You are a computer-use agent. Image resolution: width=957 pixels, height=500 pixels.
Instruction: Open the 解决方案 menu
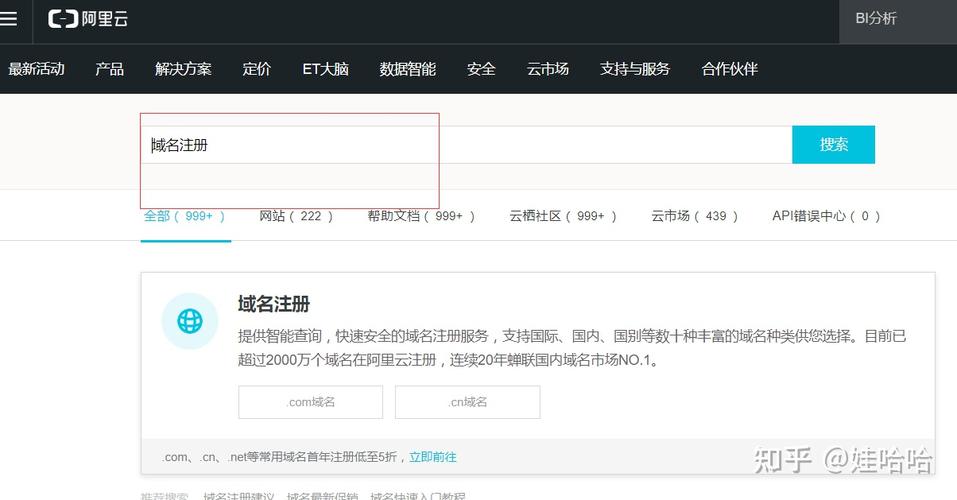point(183,69)
